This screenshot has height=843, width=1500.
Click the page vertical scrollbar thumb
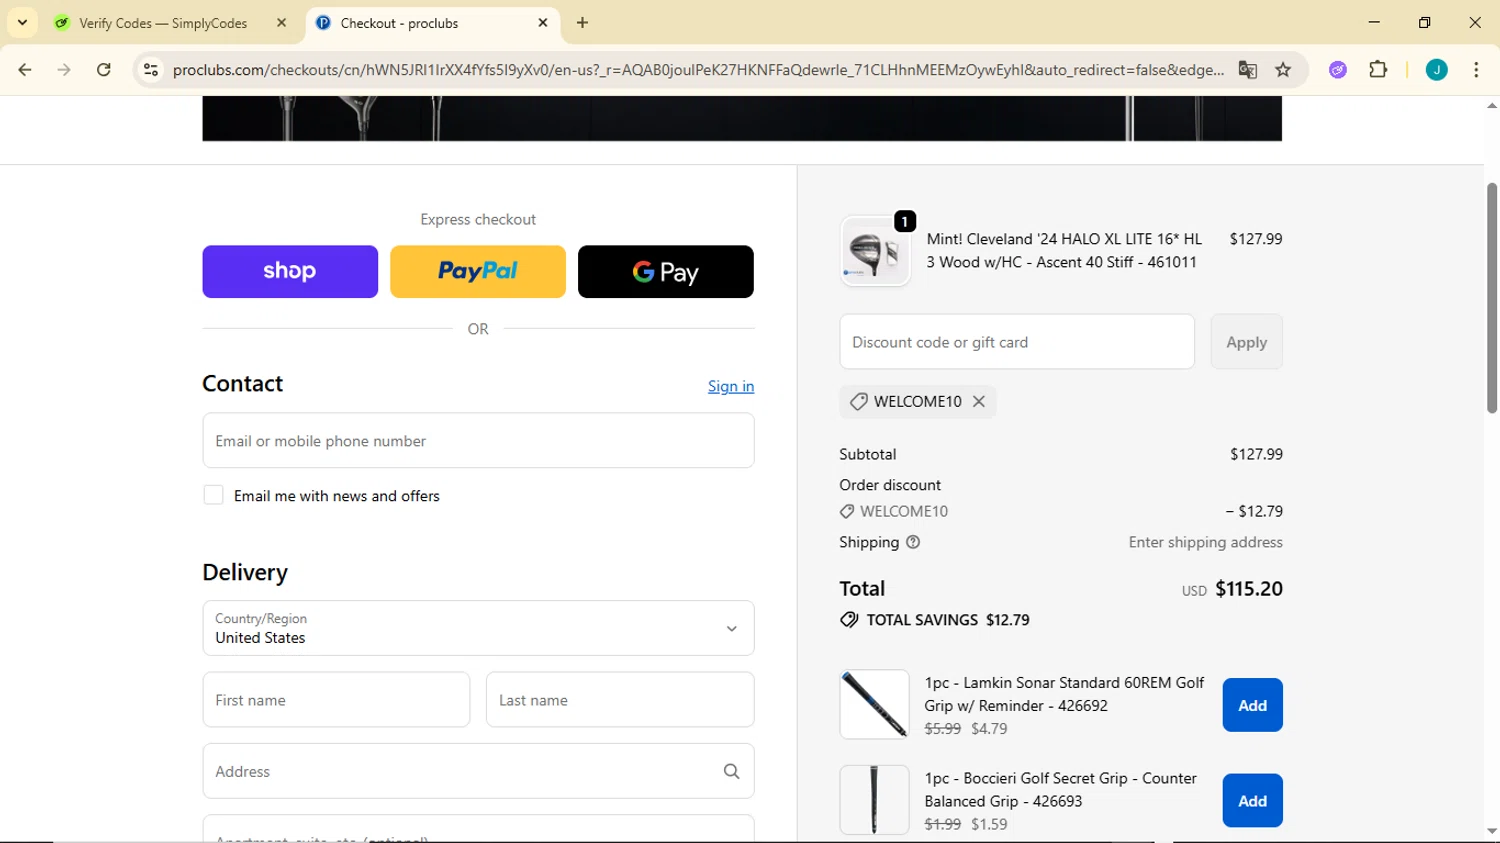pos(1491,298)
